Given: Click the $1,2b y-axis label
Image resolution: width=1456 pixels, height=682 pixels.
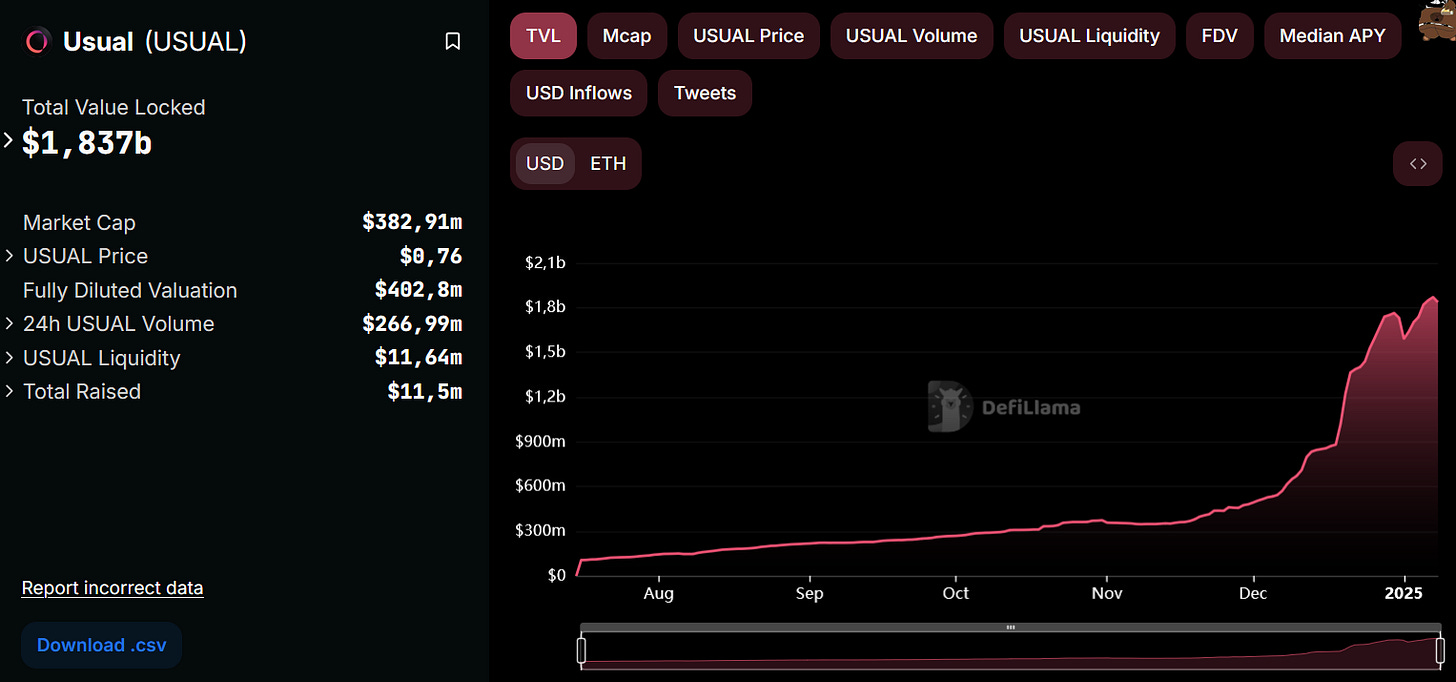Looking at the screenshot, I should [545, 397].
